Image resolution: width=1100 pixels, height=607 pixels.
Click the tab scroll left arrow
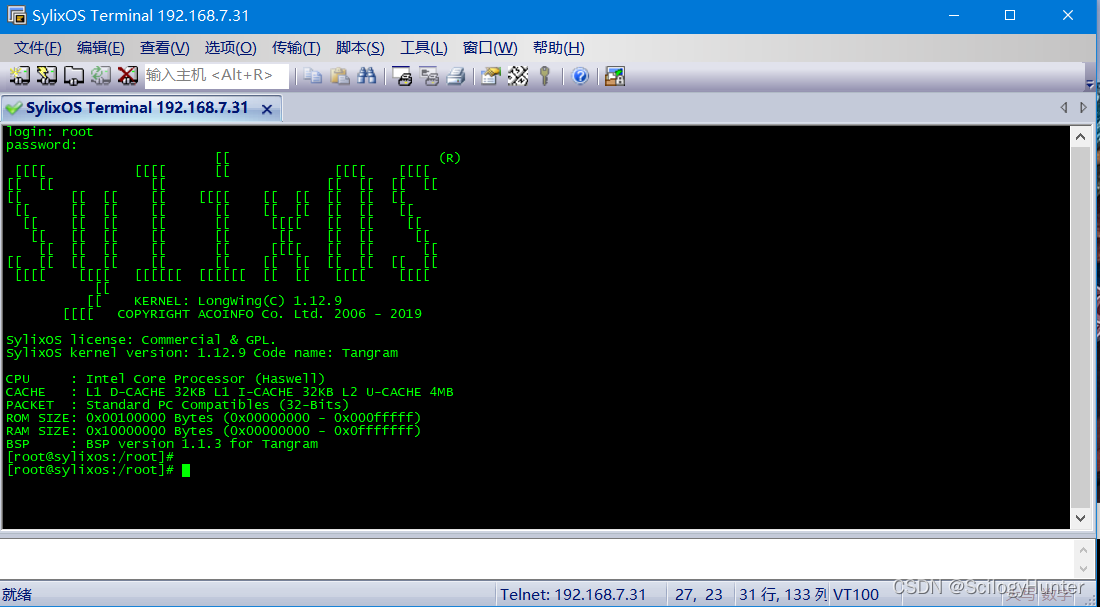click(x=1064, y=108)
